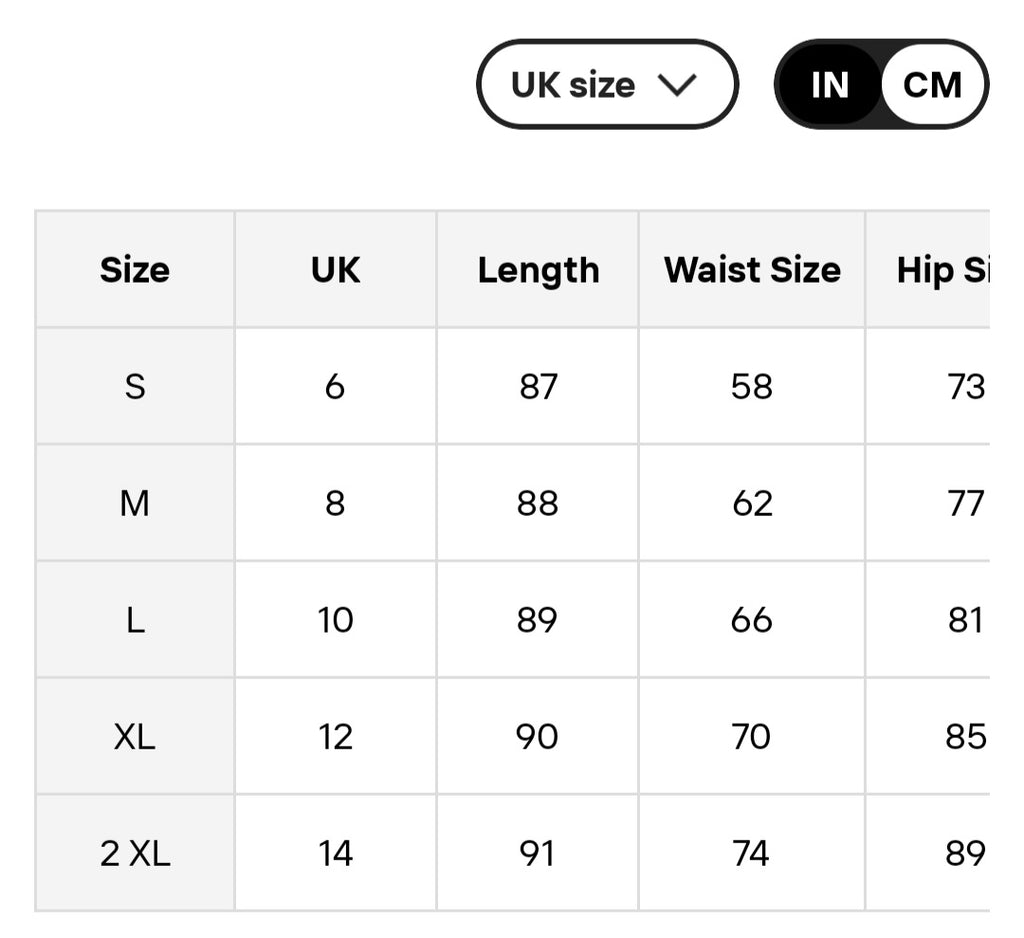Select the L size row label

coord(135,620)
